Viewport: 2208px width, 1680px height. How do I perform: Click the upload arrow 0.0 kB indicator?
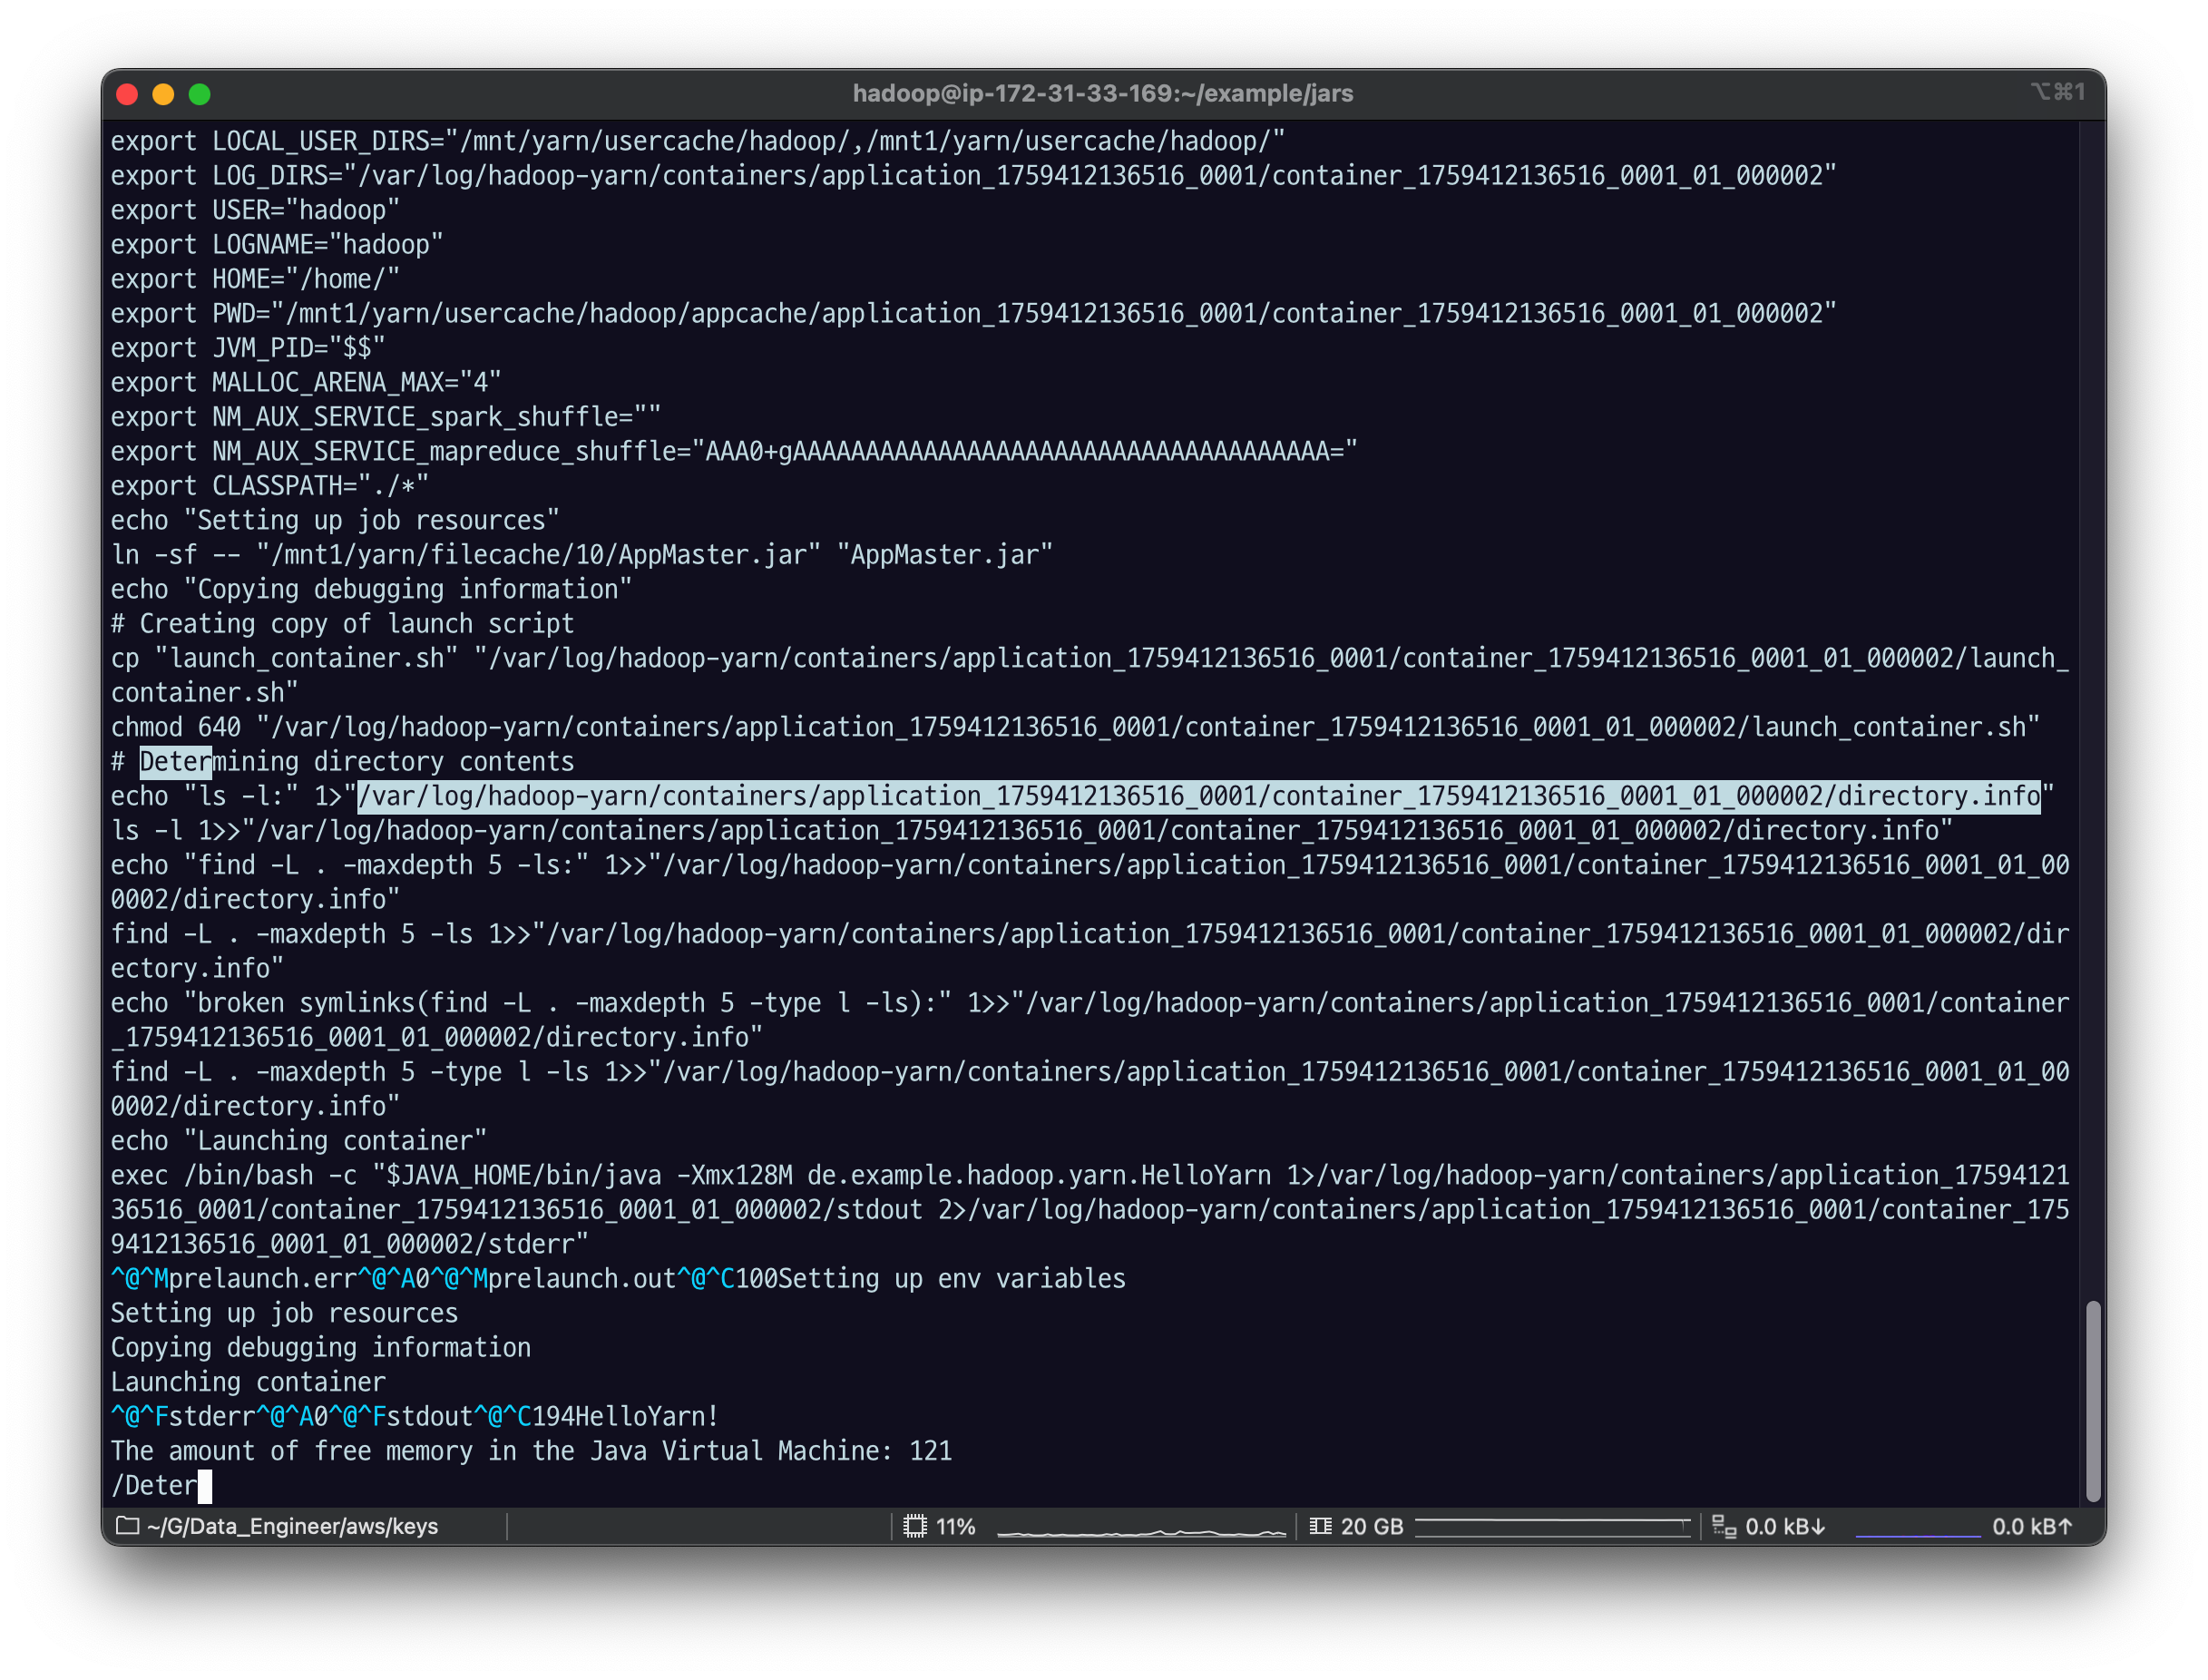coord(2032,1526)
